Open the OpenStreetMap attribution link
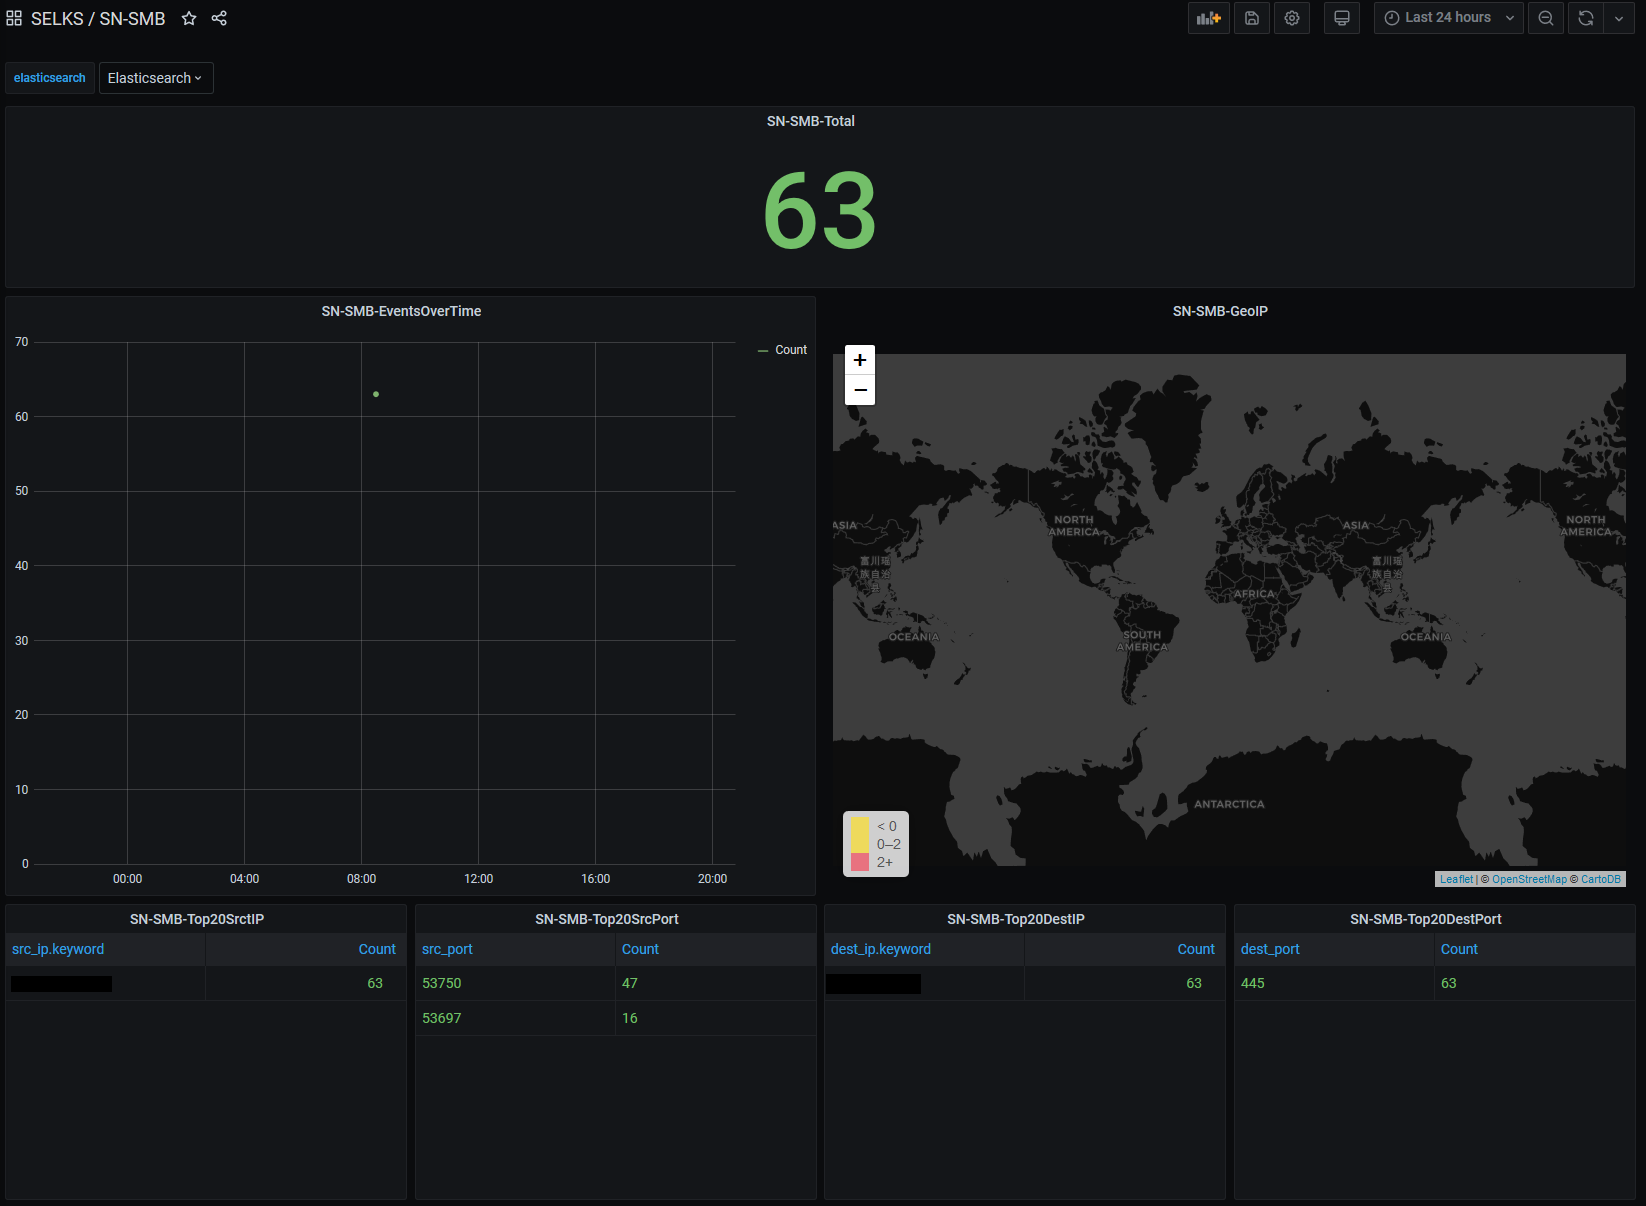Viewport: 1646px width, 1206px height. click(1529, 879)
